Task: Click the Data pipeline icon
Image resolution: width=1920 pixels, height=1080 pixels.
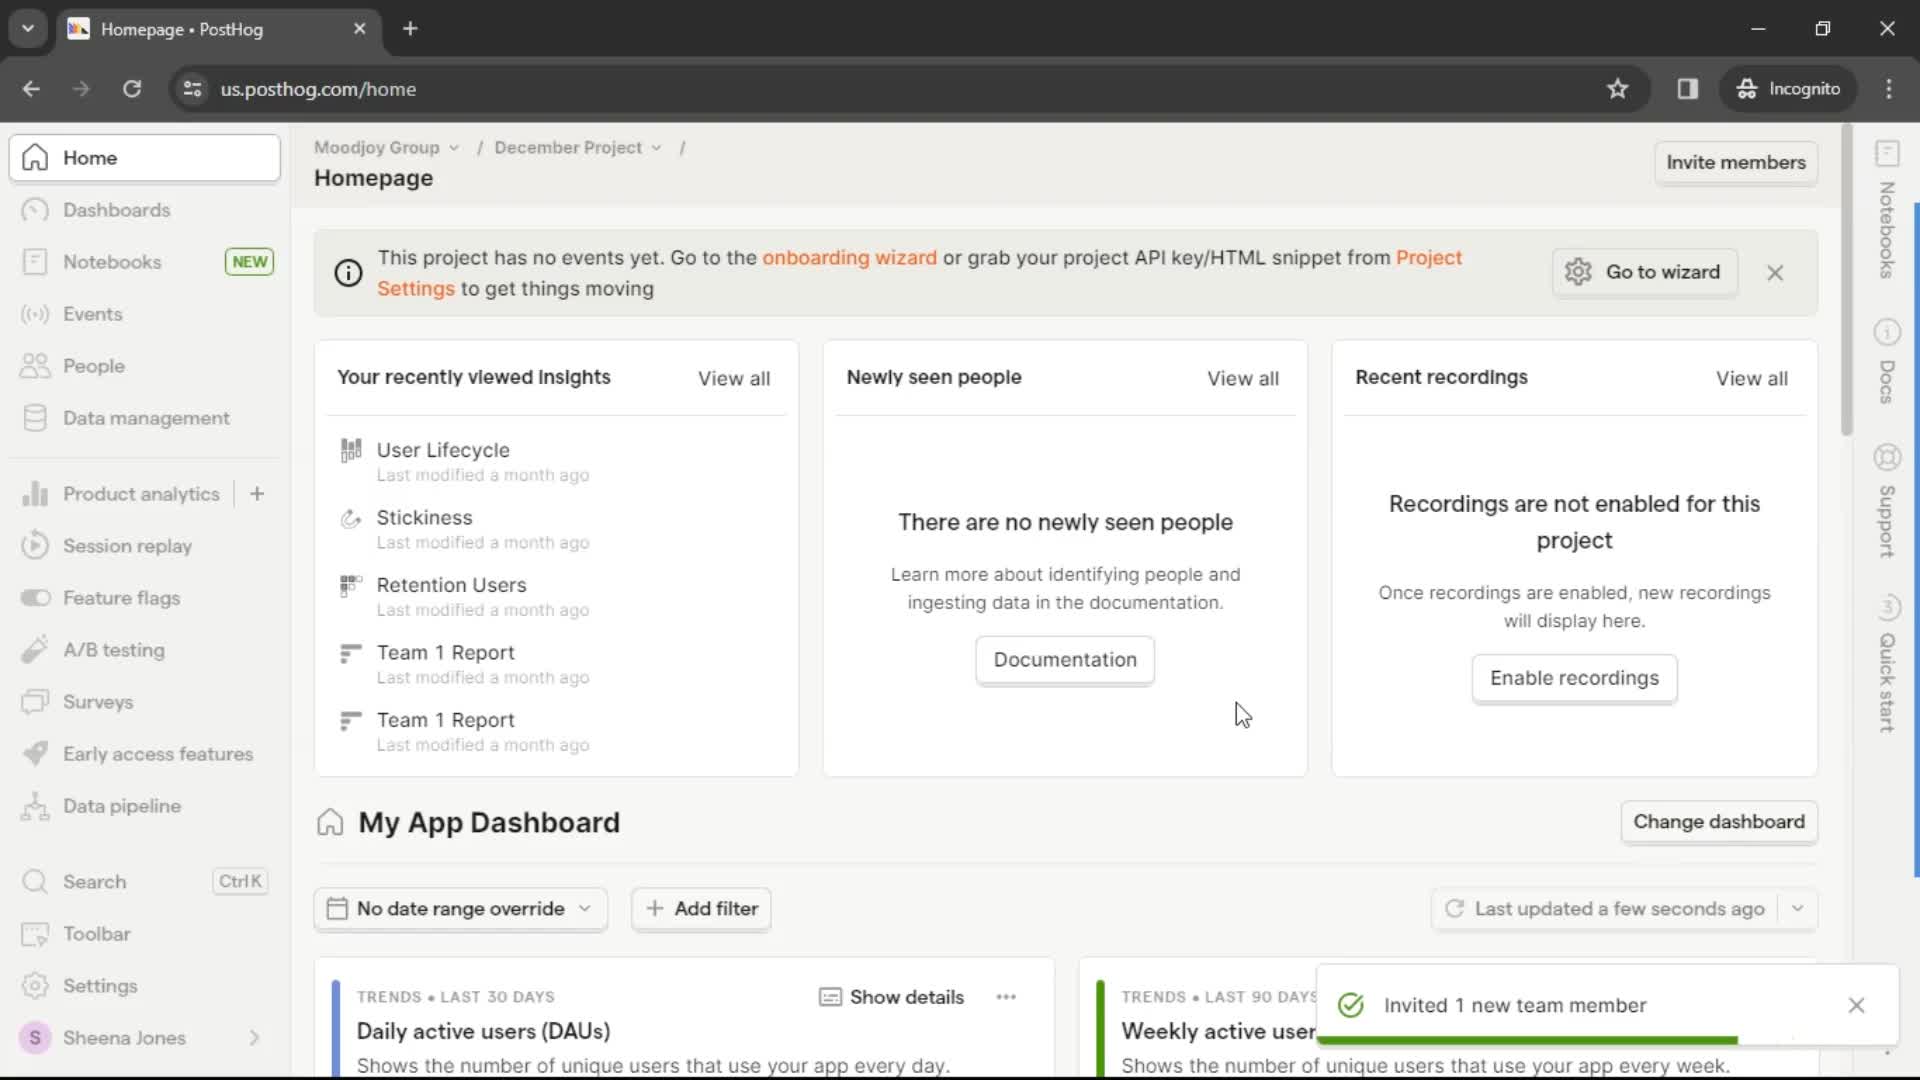Action: (x=35, y=806)
